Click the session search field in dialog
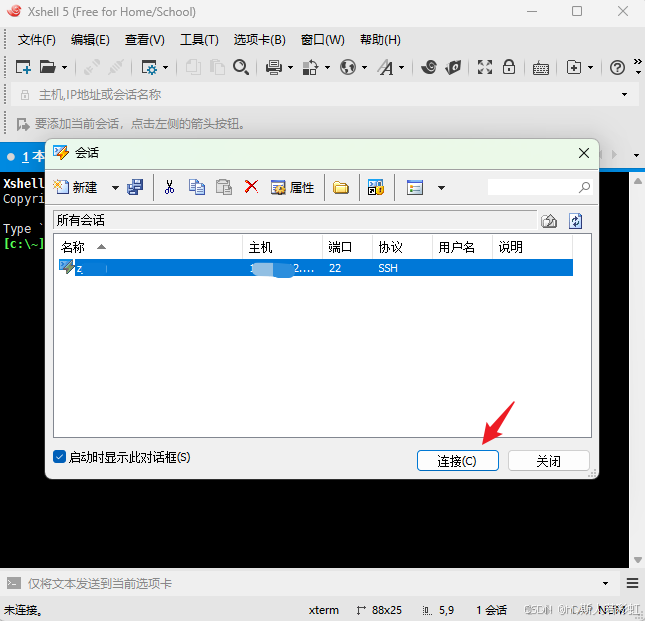 [x=540, y=187]
